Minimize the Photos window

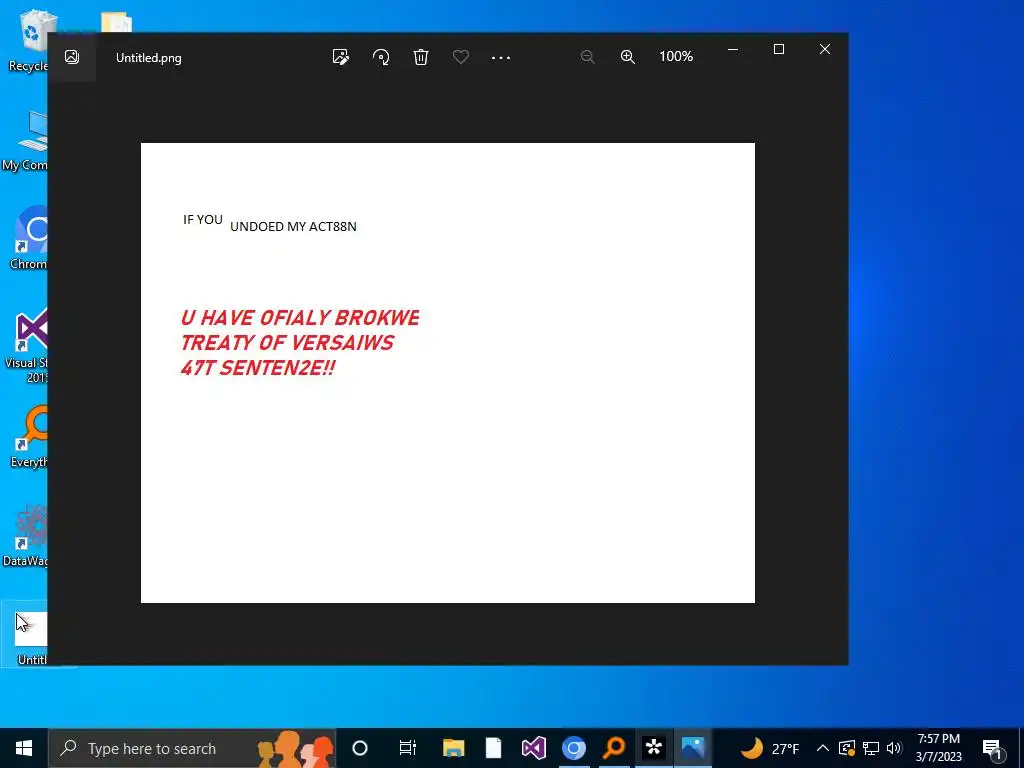(733, 49)
